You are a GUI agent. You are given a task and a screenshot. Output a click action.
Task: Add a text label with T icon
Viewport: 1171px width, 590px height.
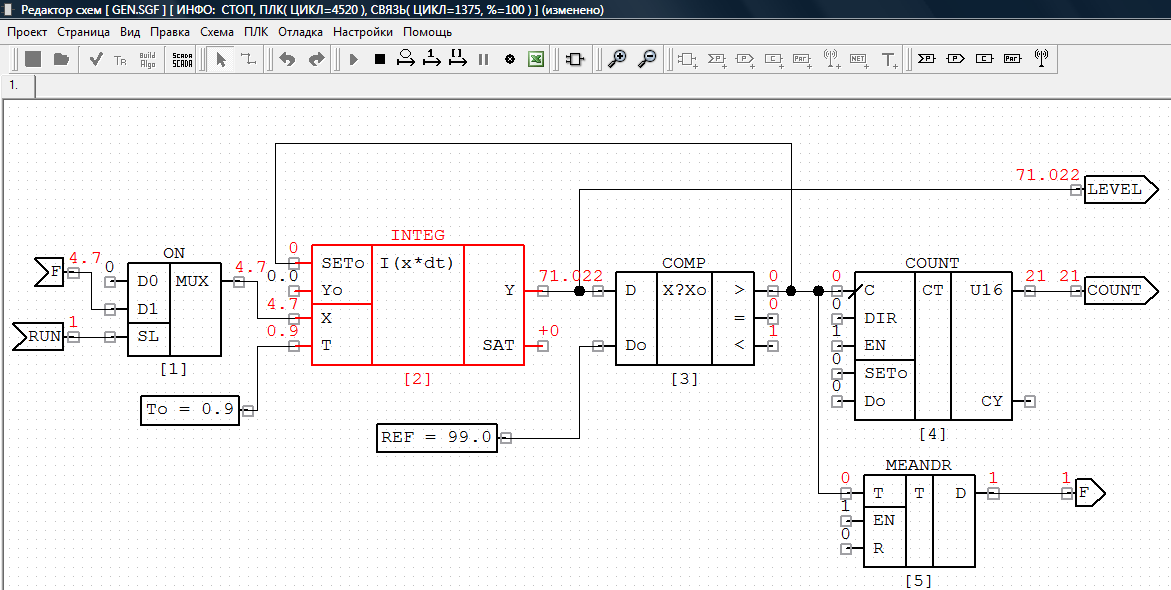[x=889, y=60]
